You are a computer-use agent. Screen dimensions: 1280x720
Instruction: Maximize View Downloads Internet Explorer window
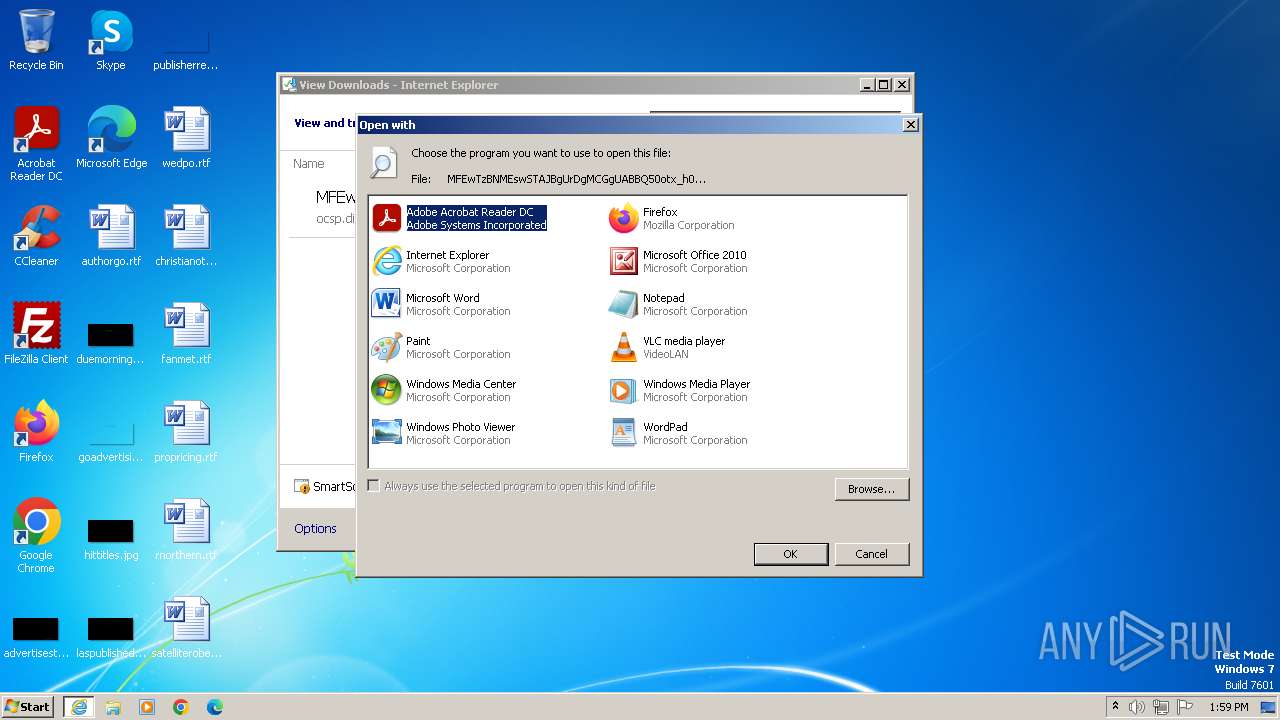click(x=884, y=85)
